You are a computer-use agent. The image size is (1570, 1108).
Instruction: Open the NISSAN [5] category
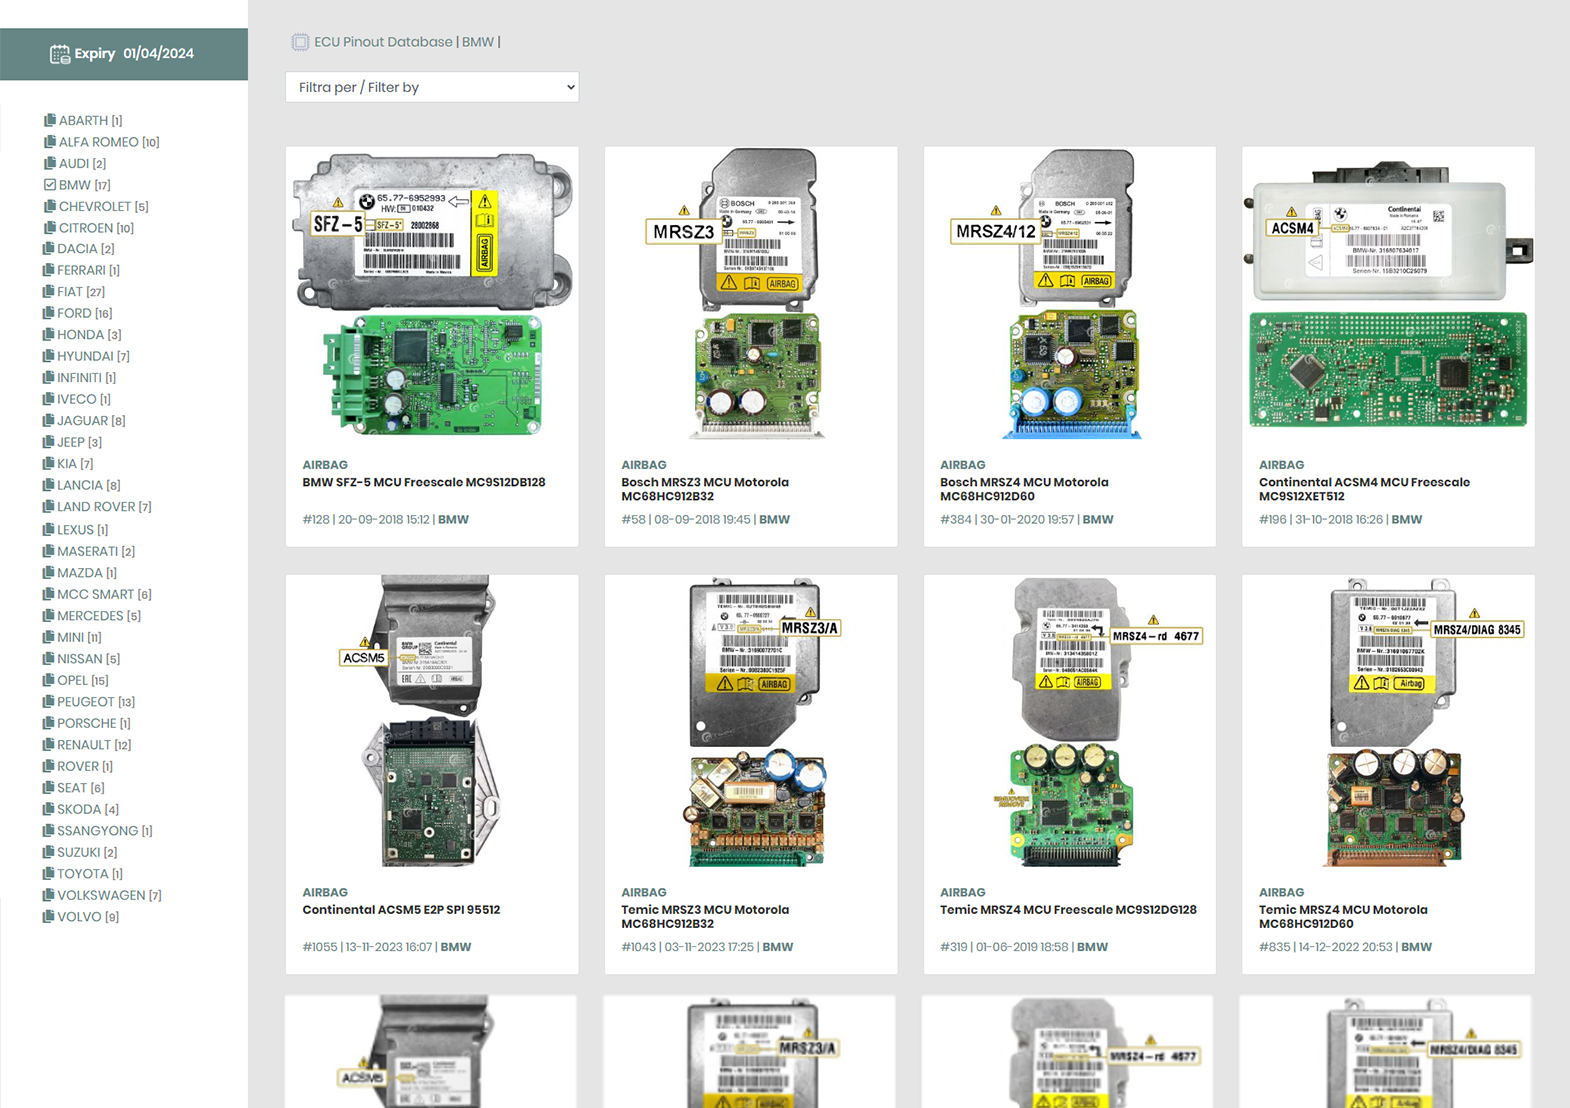[81, 659]
